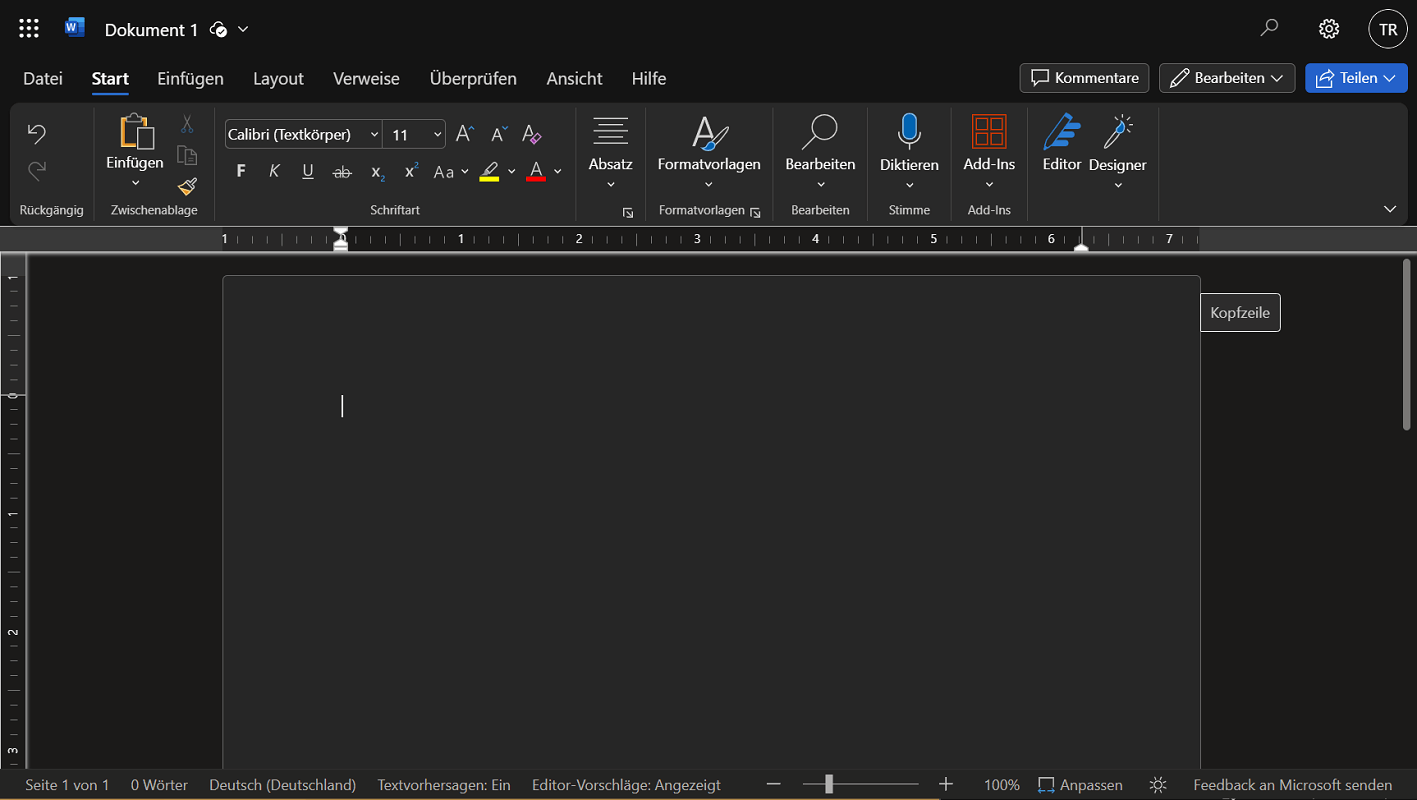Select the Format Painter brush
This screenshot has height=800, width=1417.
pos(187,186)
